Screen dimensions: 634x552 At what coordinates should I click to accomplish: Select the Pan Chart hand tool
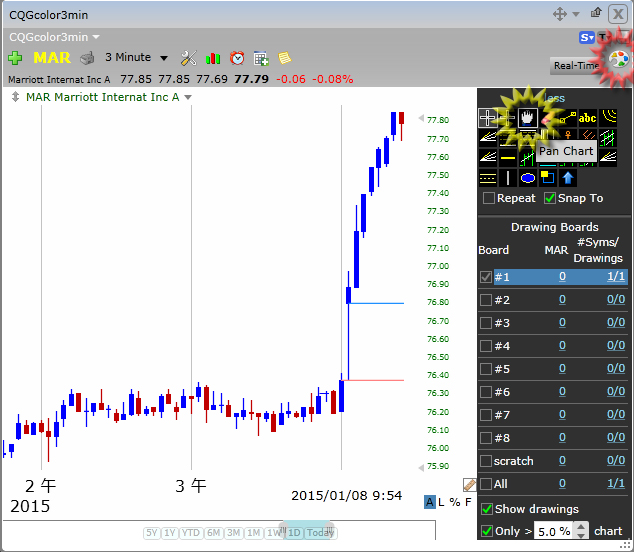pyautogui.click(x=528, y=118)
